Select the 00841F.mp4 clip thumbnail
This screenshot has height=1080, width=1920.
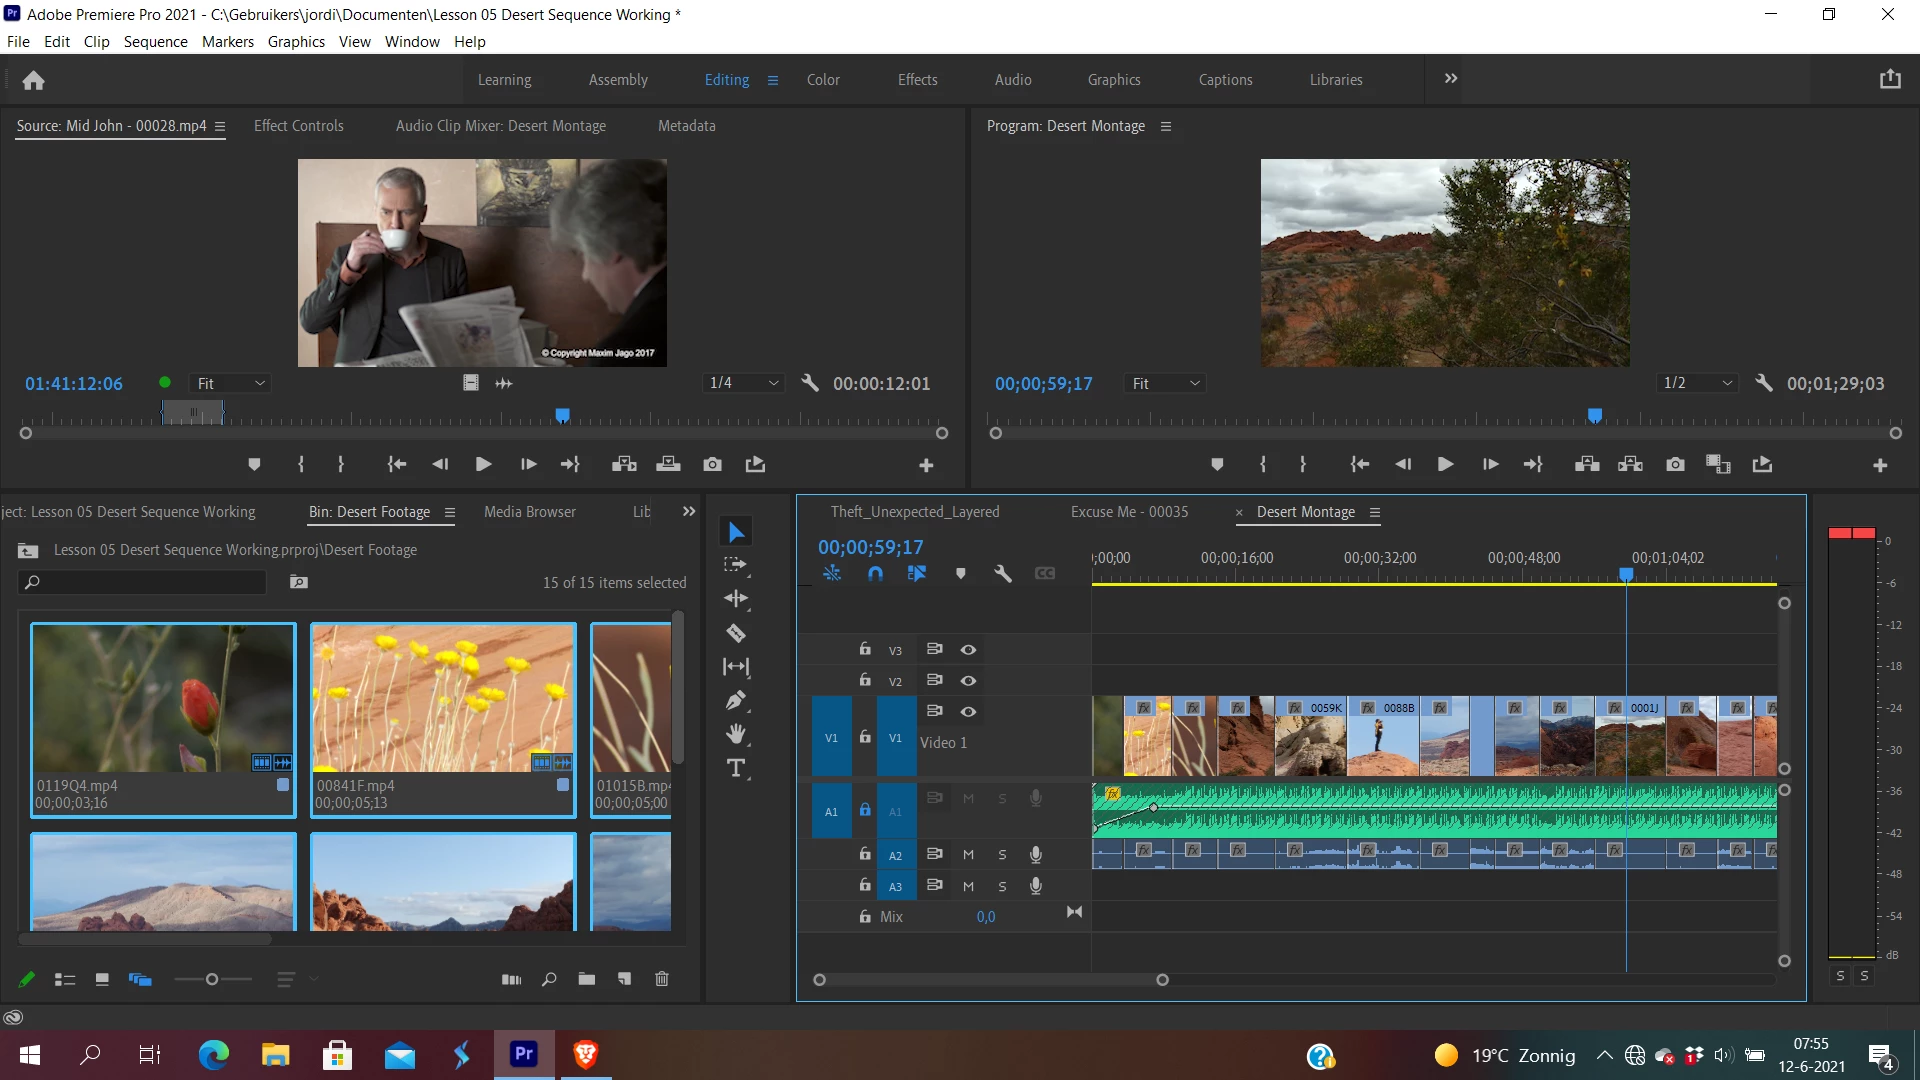tap(443, 698)
